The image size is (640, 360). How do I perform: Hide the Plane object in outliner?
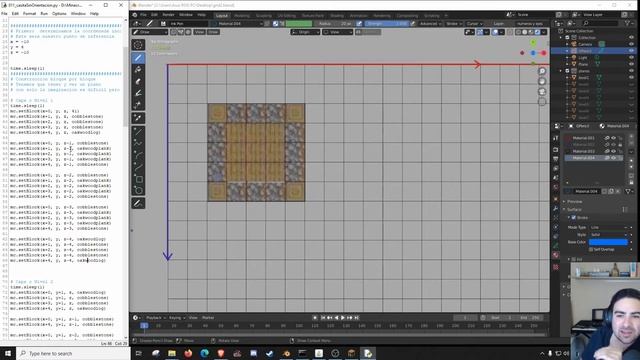coord(631,64)
